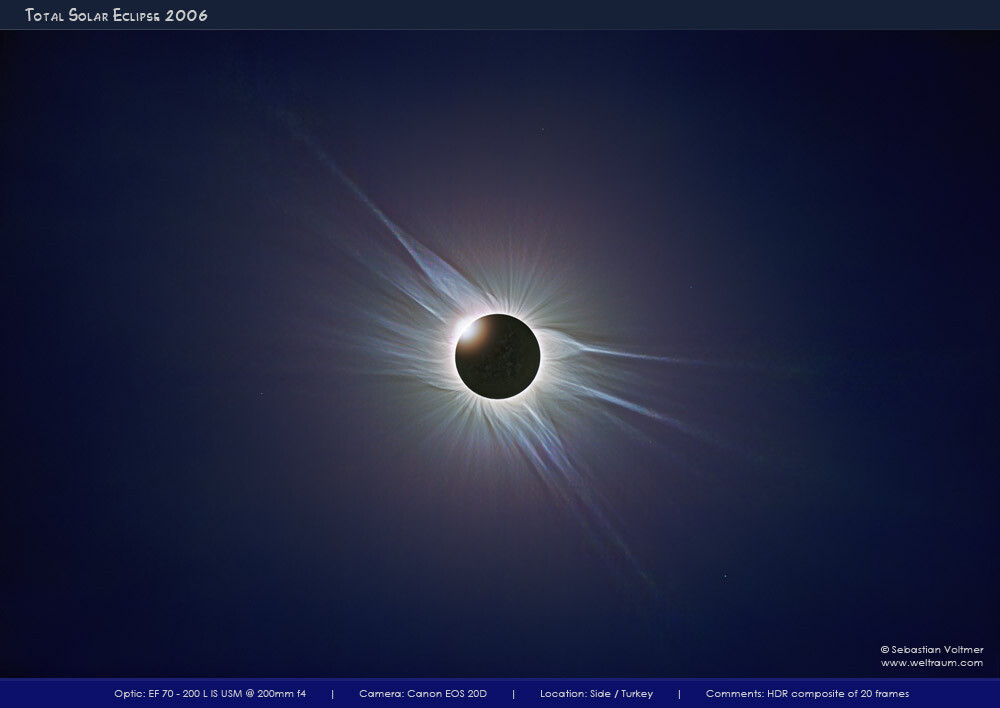Viewport: 1000px width, 708px height.
Task: Click the '200mm f4' focal length text
Action: coord(280,694)
